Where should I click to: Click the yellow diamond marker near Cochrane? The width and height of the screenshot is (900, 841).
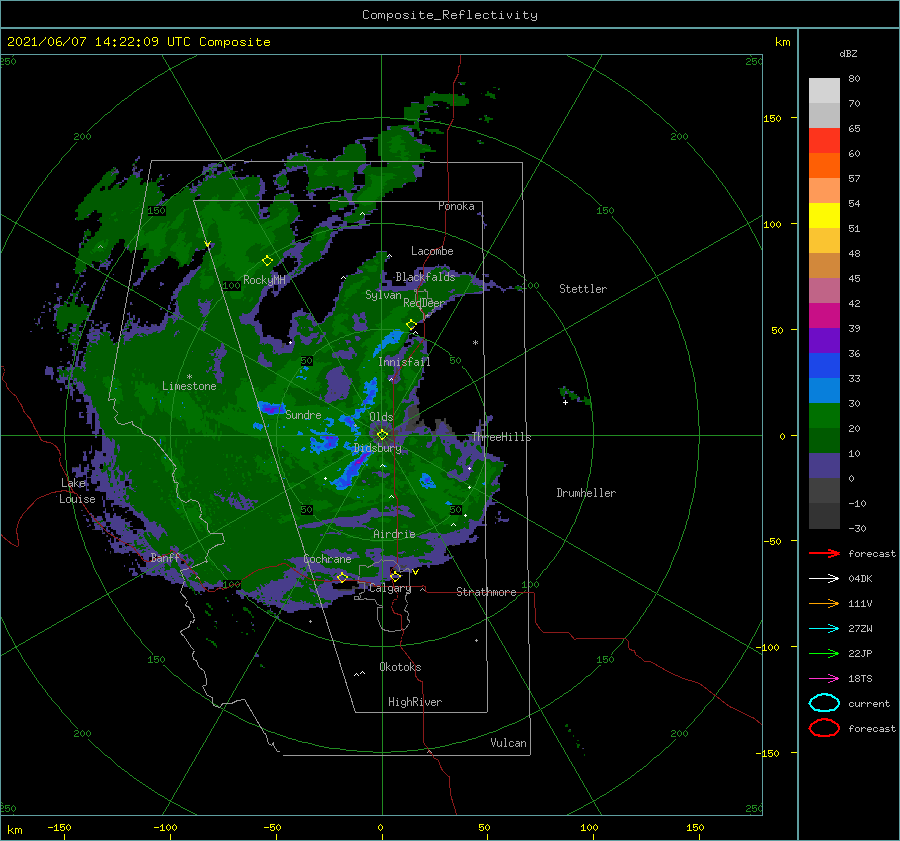click(342, 577)
